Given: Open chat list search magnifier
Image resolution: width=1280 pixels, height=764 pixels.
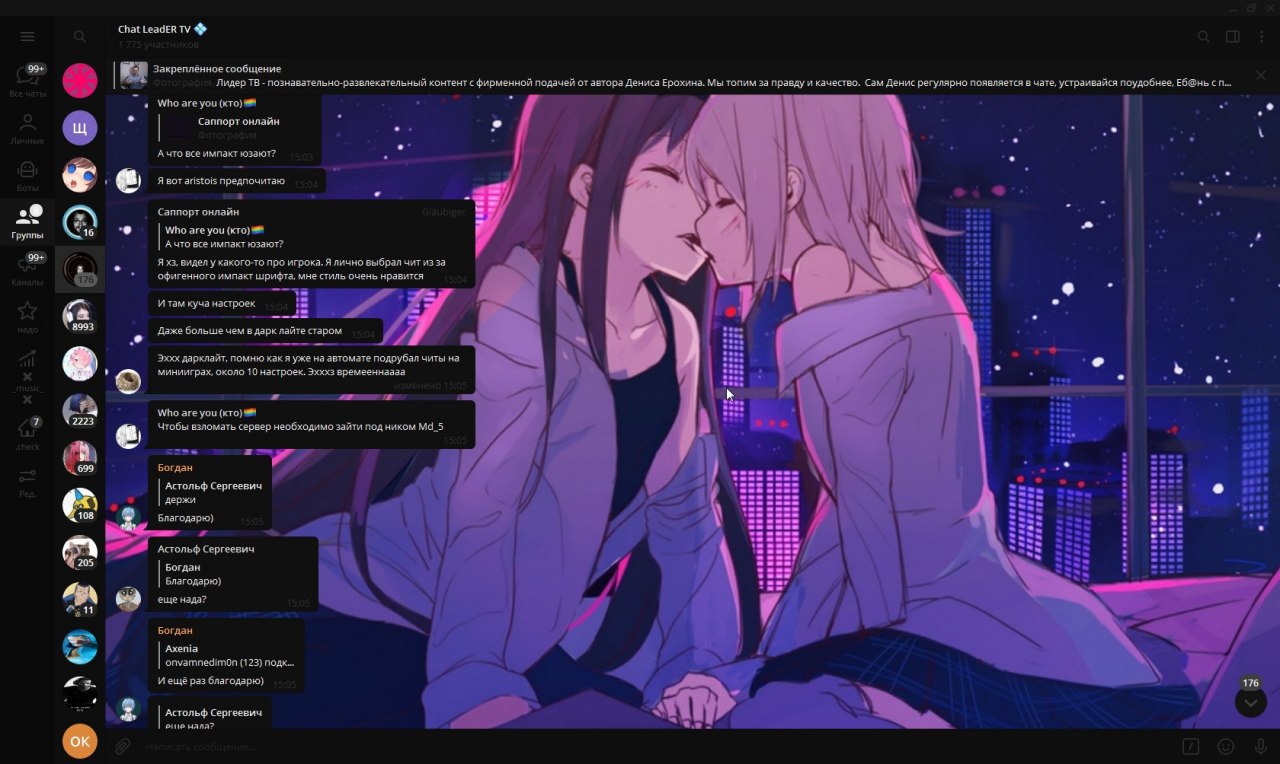Looking at the screenshot, I should pos(80,37).
